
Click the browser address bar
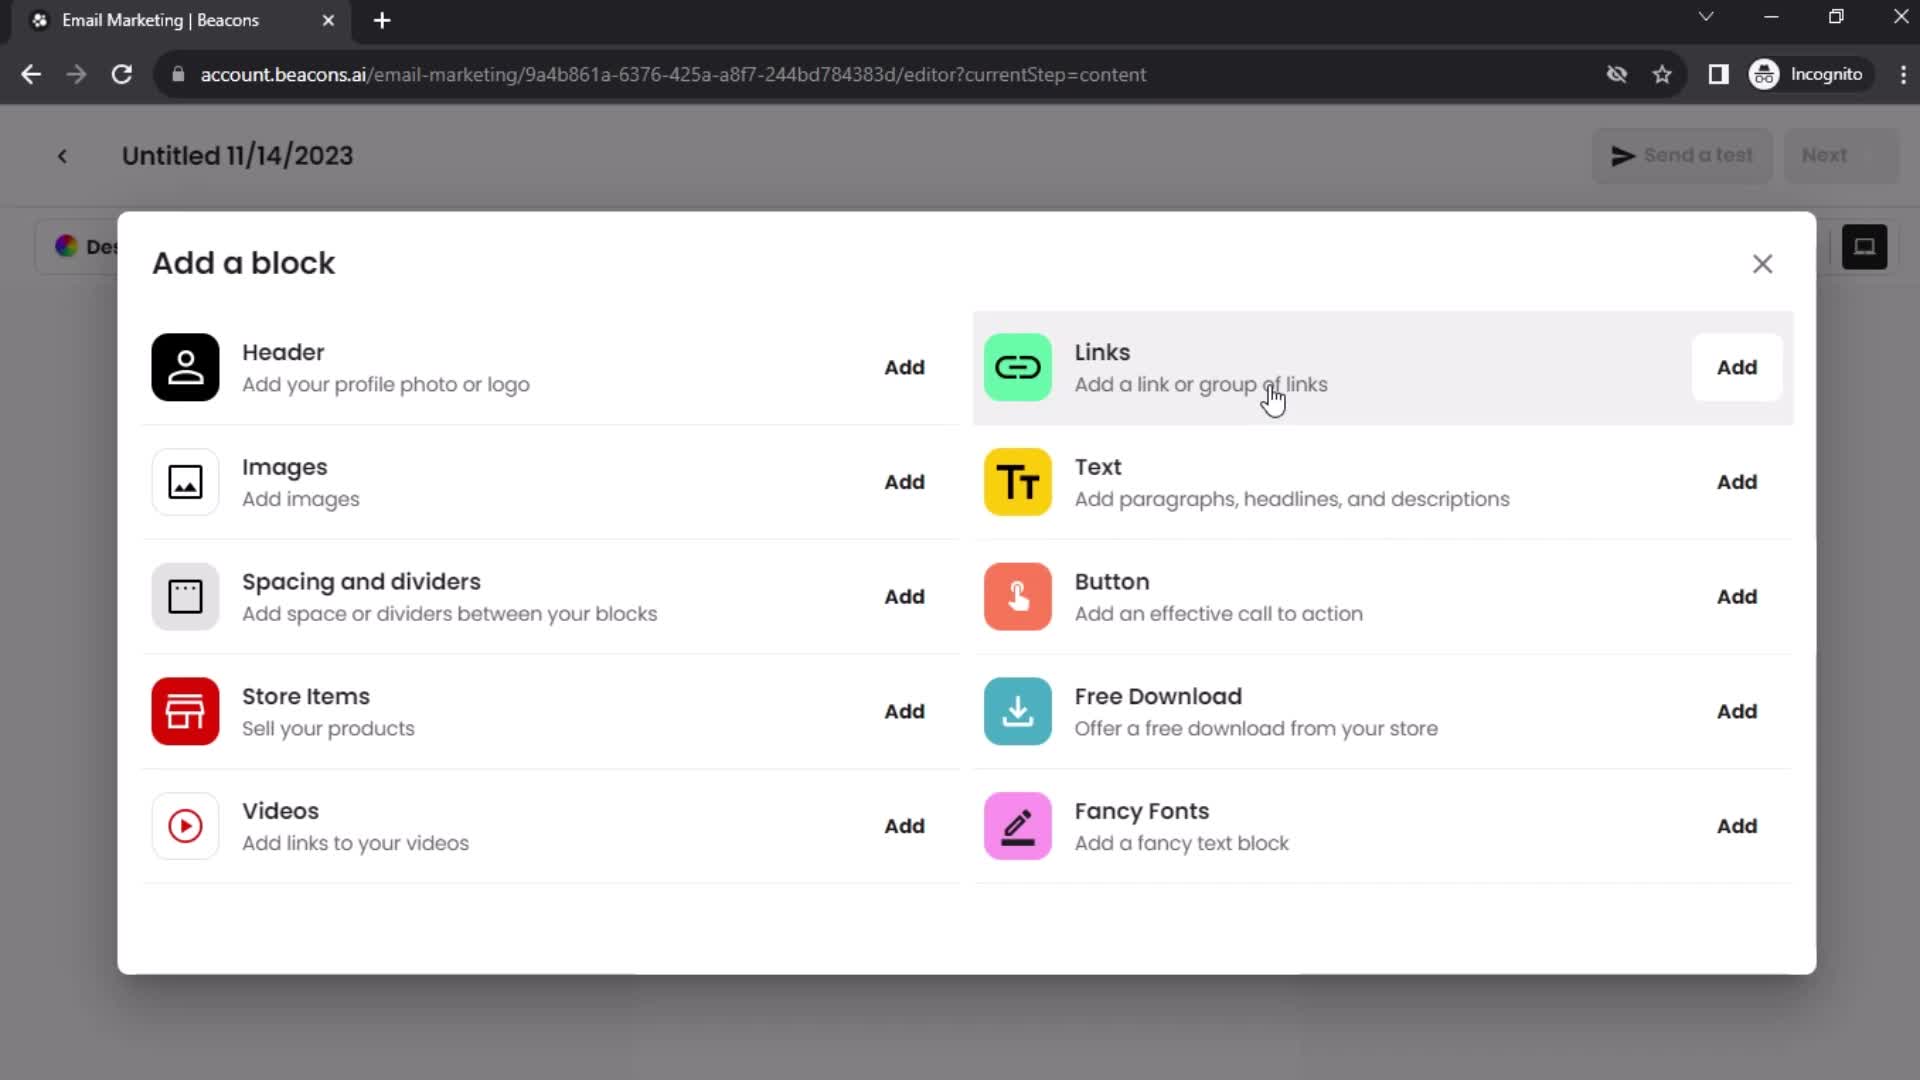(675, 74)
